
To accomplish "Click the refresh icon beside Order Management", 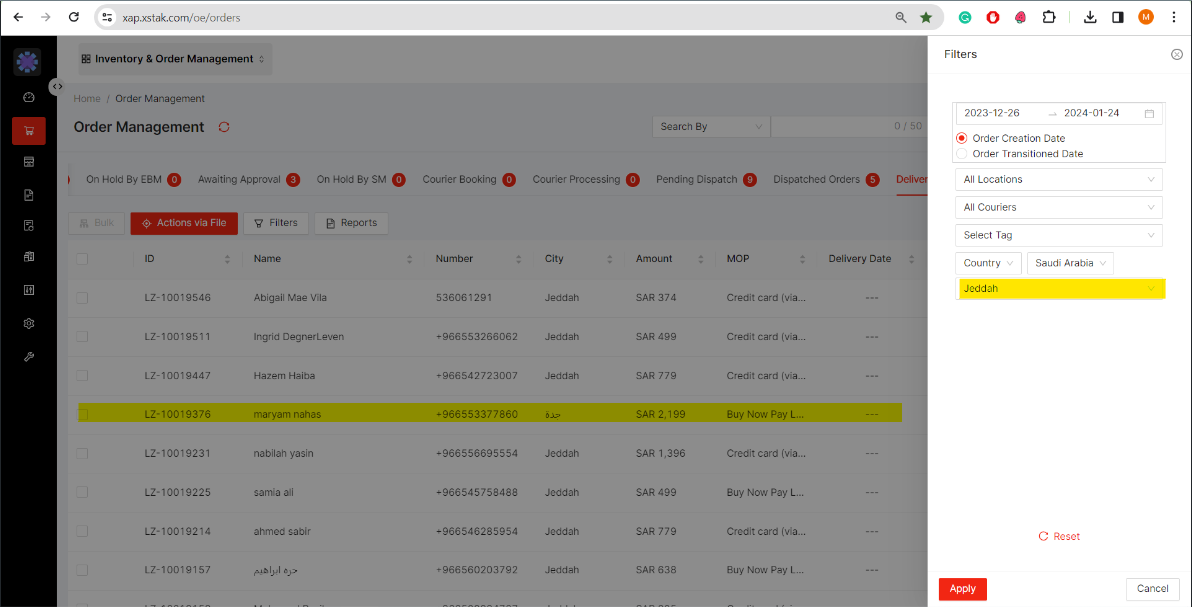I will tap(224, 127).
